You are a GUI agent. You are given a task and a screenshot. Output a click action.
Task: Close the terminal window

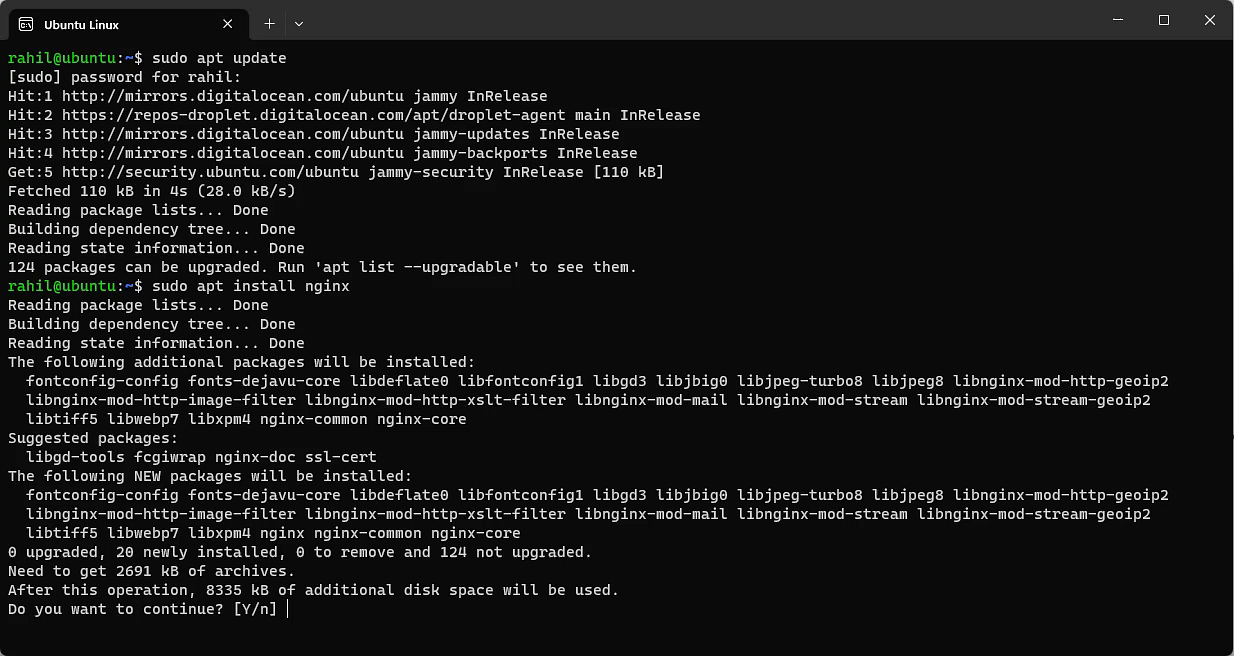[1210, 20]
